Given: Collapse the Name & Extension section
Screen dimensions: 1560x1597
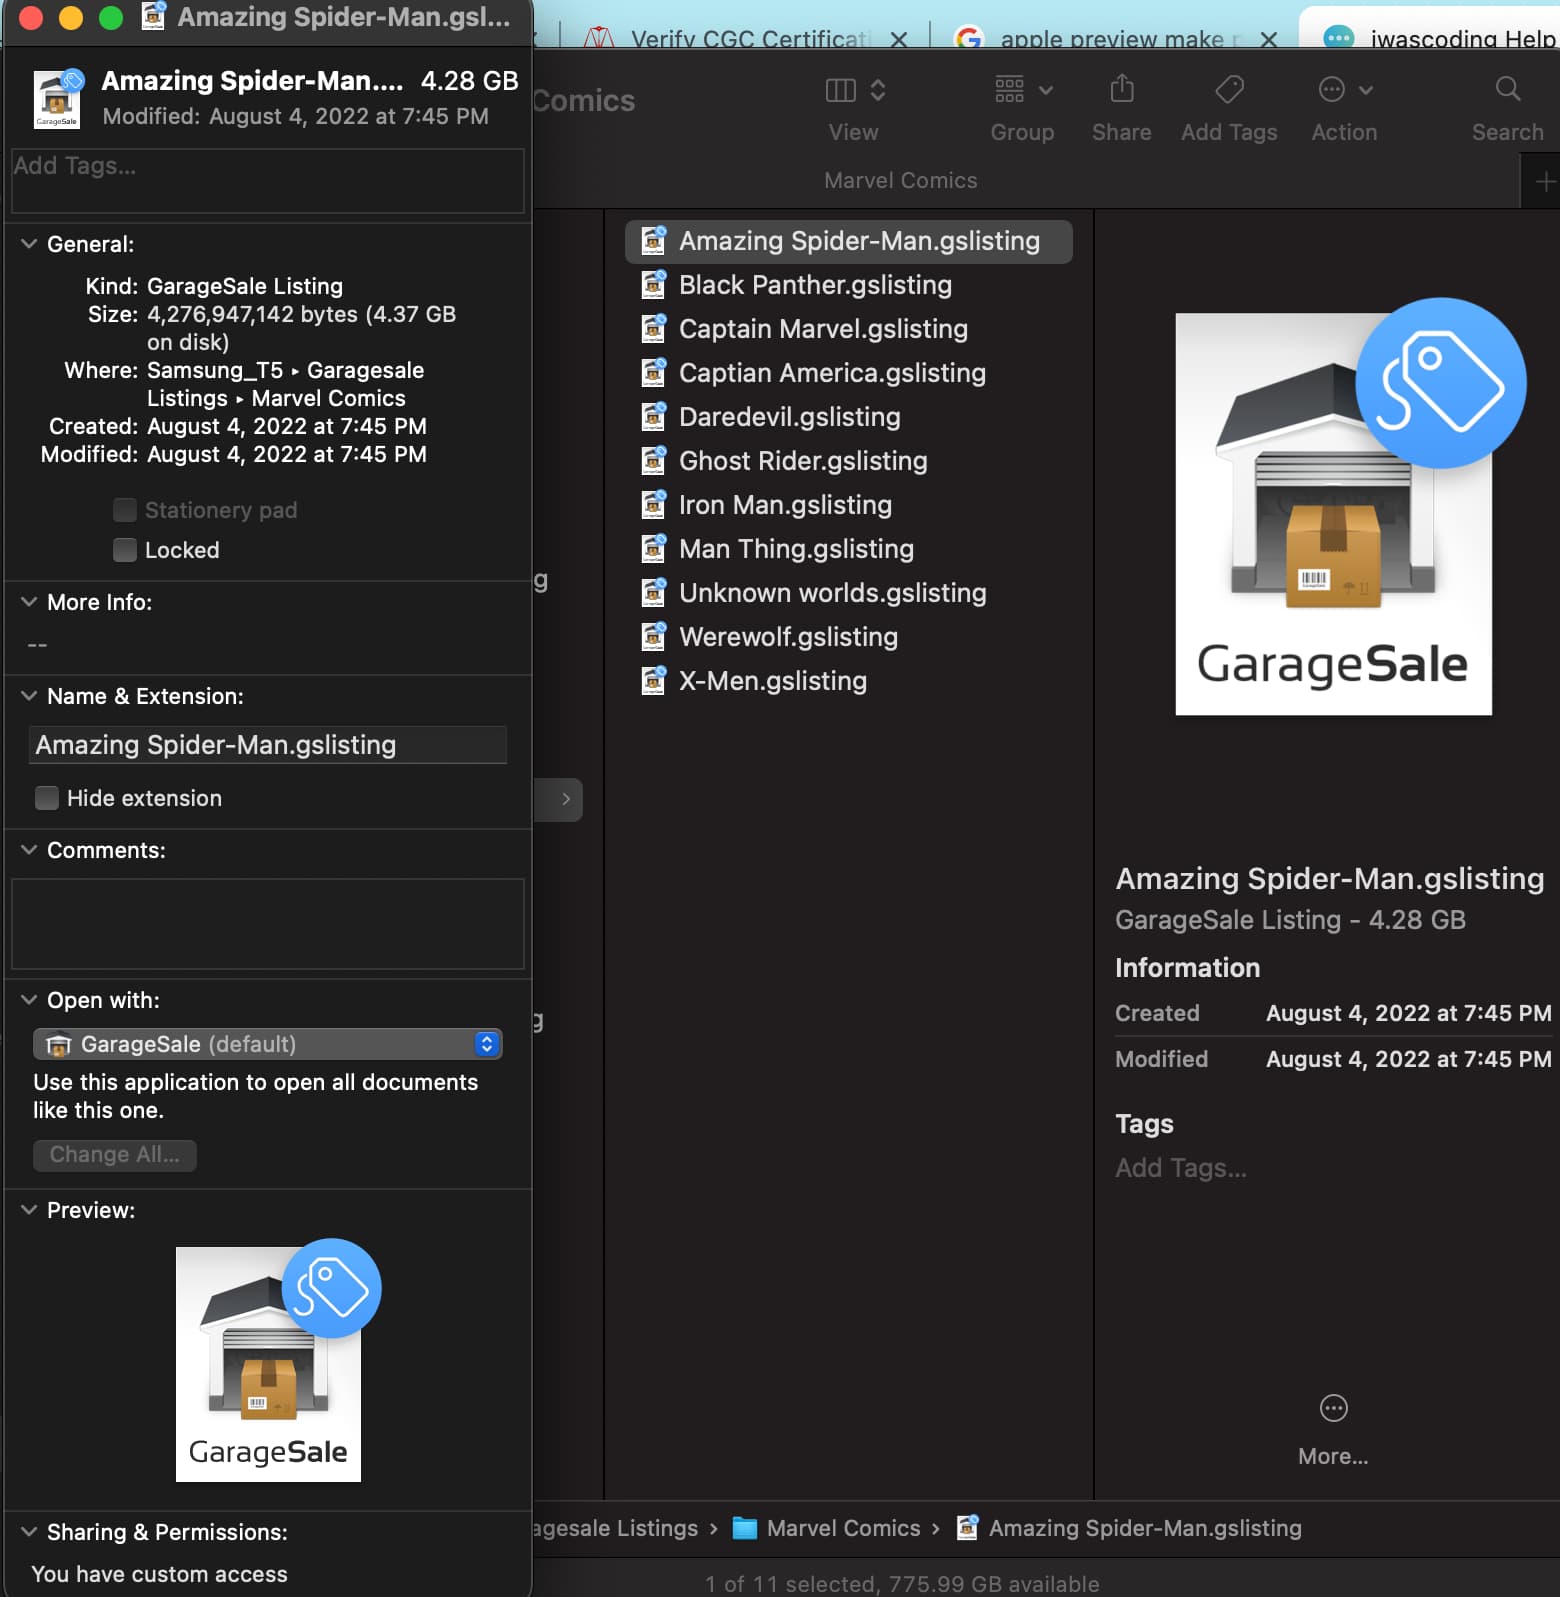Looking at the screenshot, I should tap(29, 696).
